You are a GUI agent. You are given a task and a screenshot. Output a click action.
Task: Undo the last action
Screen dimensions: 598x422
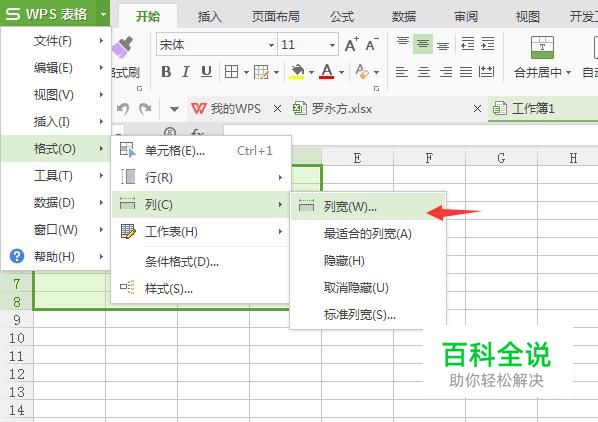123,109
